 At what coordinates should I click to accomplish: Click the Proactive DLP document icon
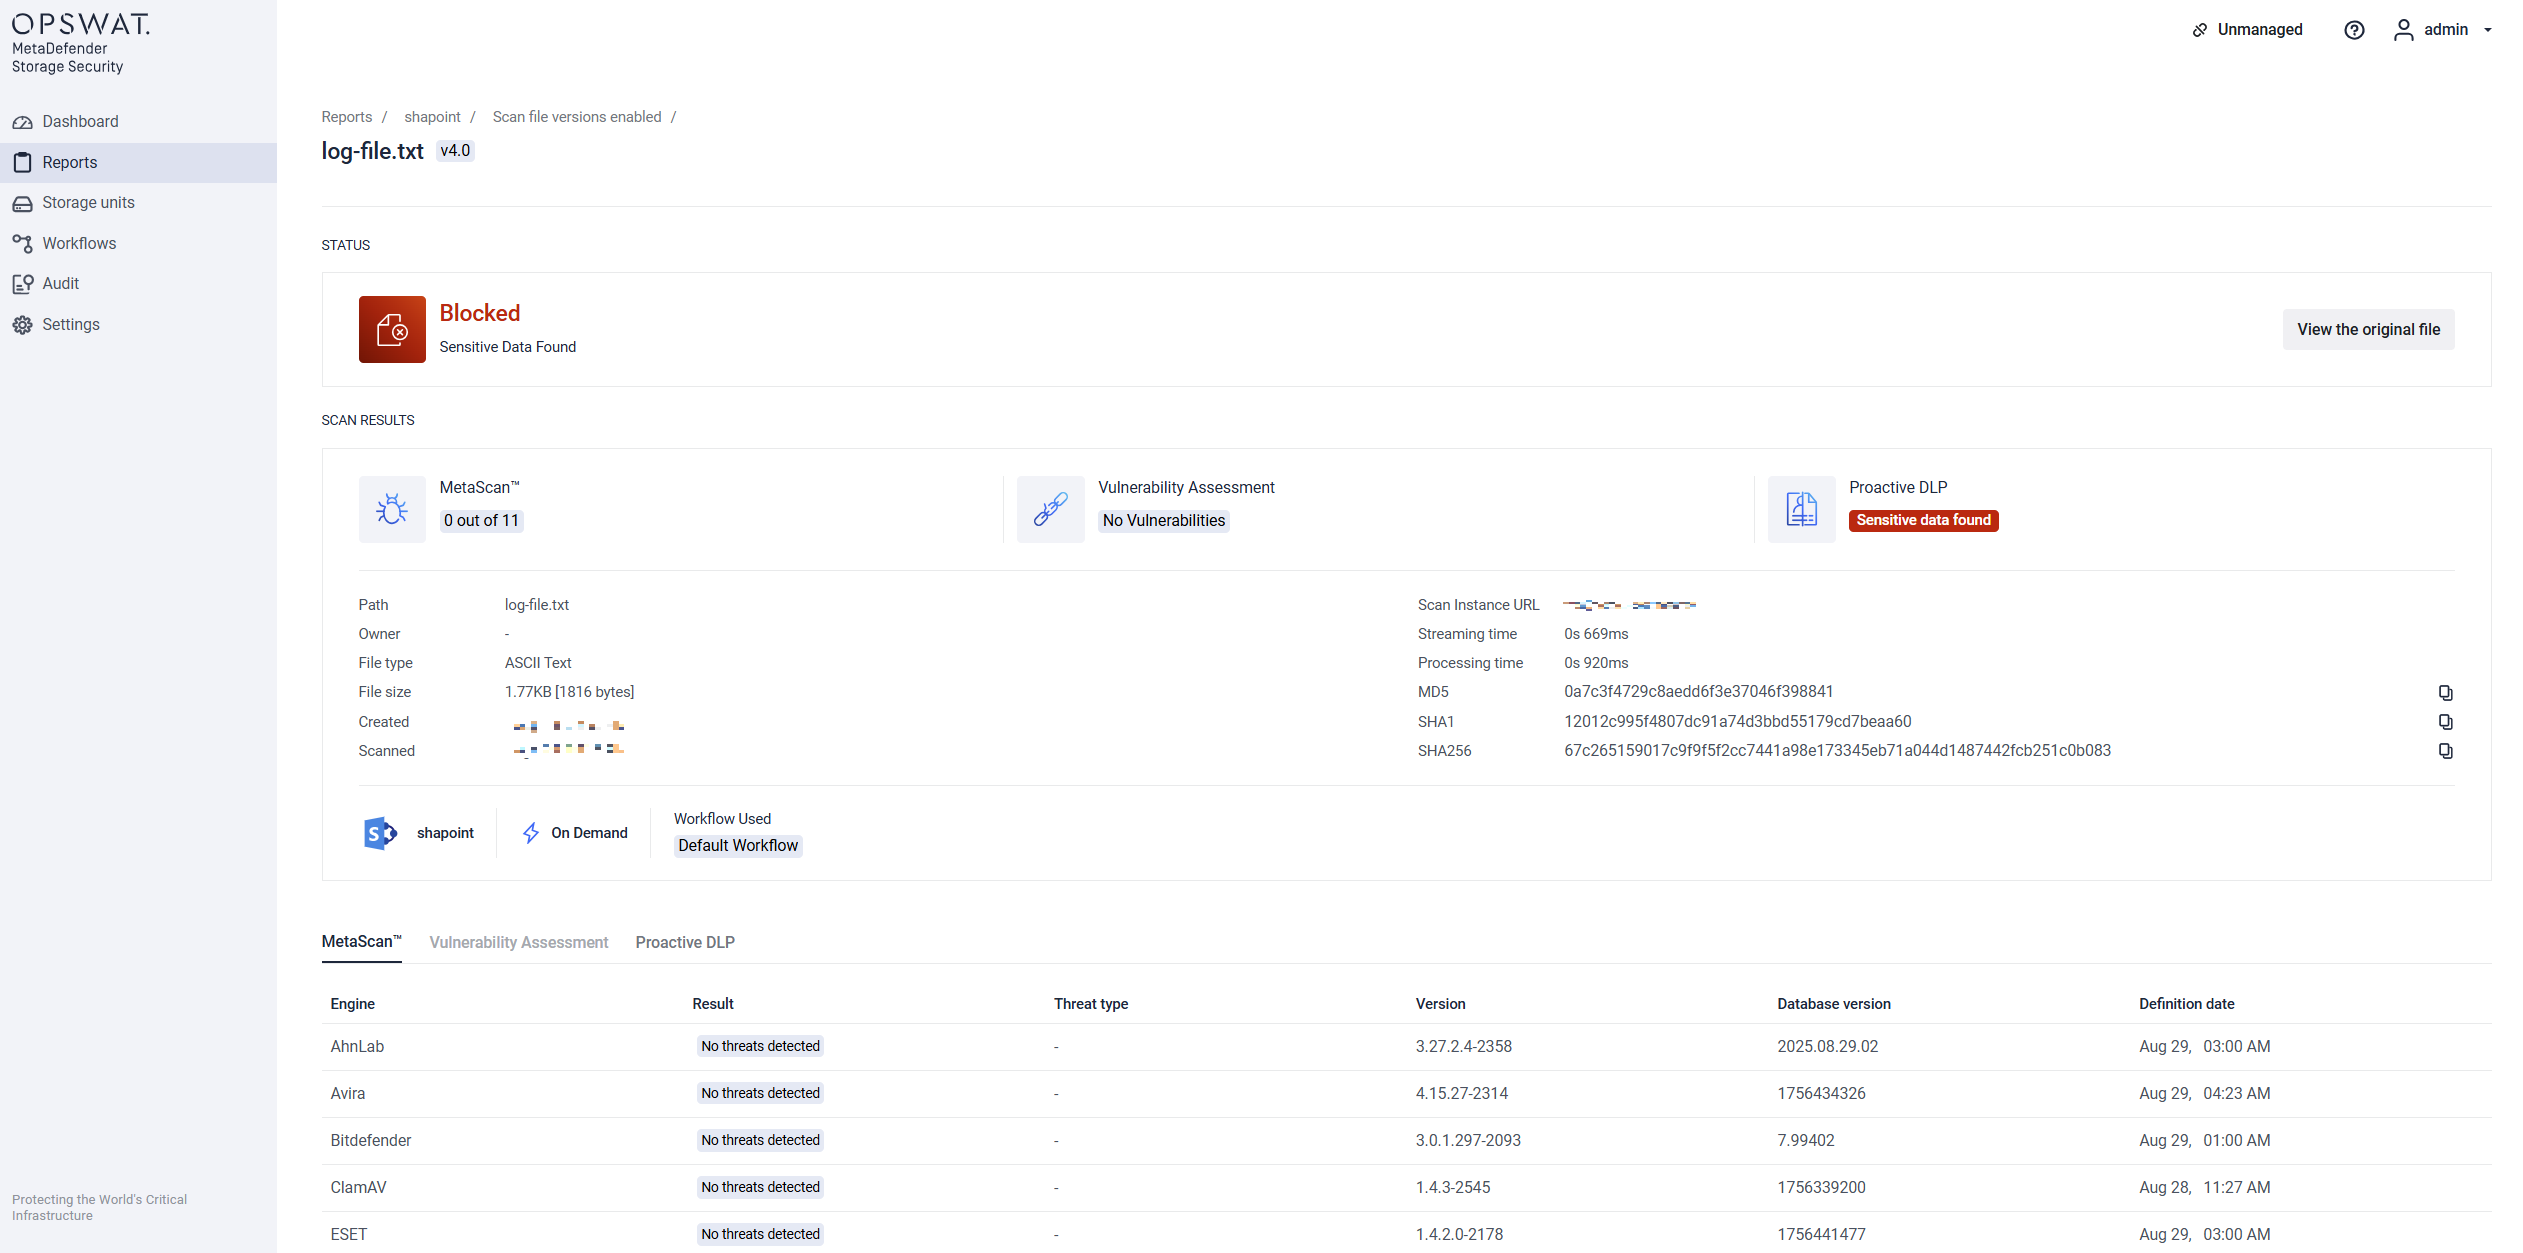[x=1801, y=509]
